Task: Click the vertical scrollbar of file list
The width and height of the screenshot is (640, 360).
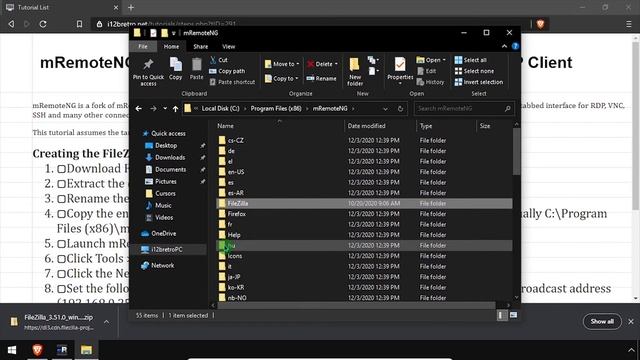Action: pos(516,152)
